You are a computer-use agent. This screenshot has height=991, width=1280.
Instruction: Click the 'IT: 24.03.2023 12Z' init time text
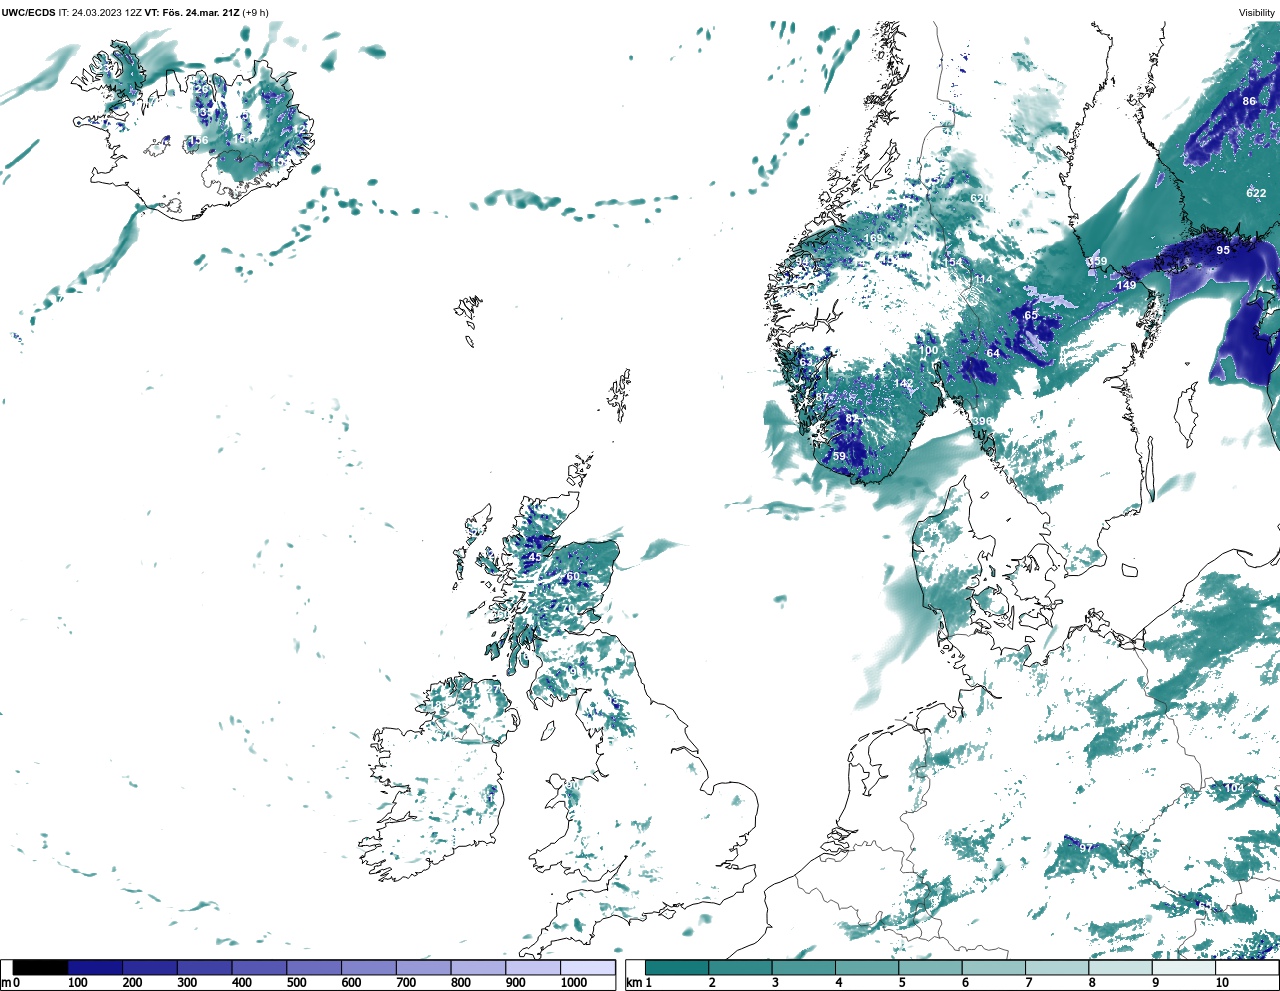pos(100,13)
